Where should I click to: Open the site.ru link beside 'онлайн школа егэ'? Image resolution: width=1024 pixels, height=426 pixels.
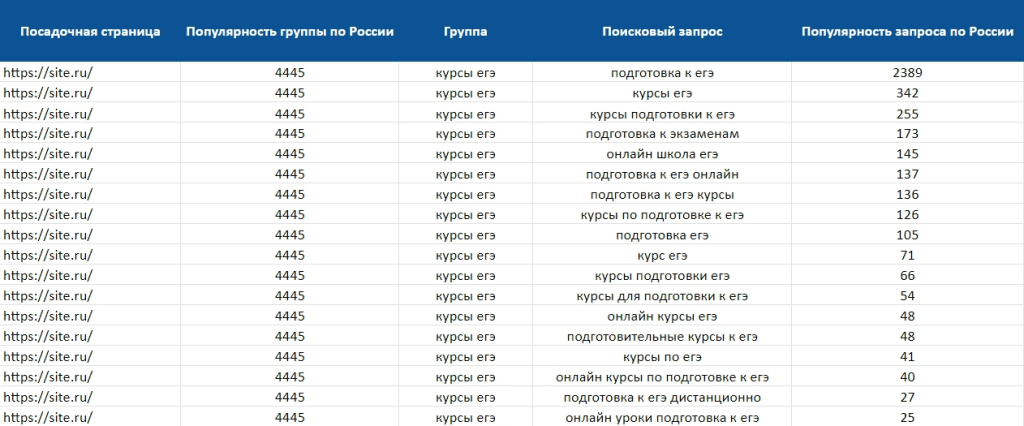point(48,154)
